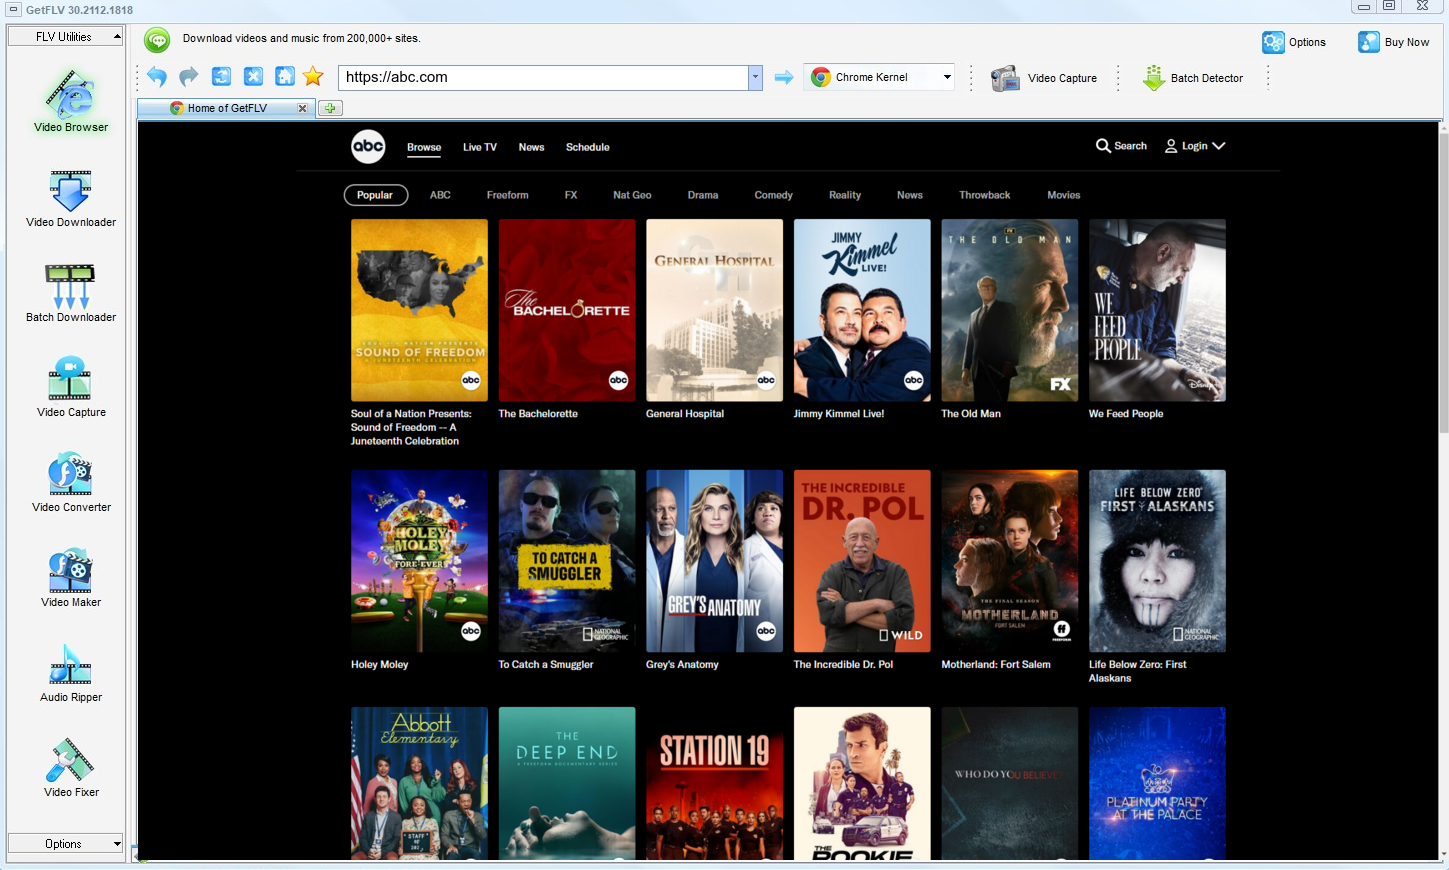Open GetFLV Options in the top bar
The width and height of the screenshot is (1449, 870).
click(1294, 42)
